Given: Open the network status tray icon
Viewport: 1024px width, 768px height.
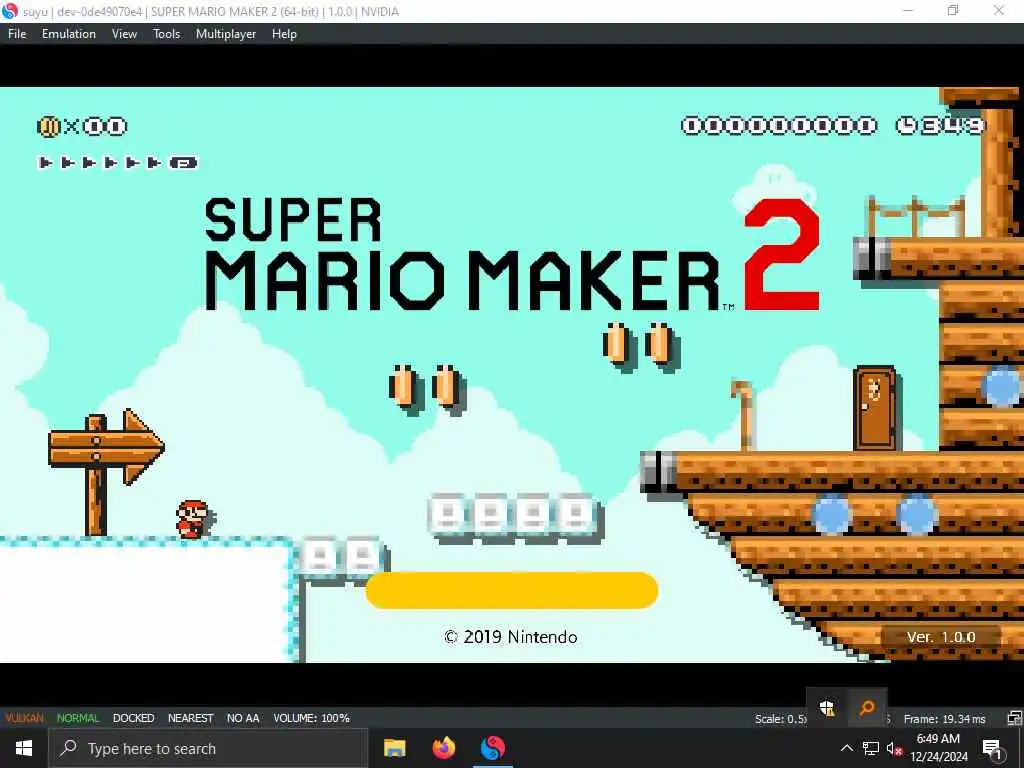Looking at the screenshot, I should coord(871,748).
